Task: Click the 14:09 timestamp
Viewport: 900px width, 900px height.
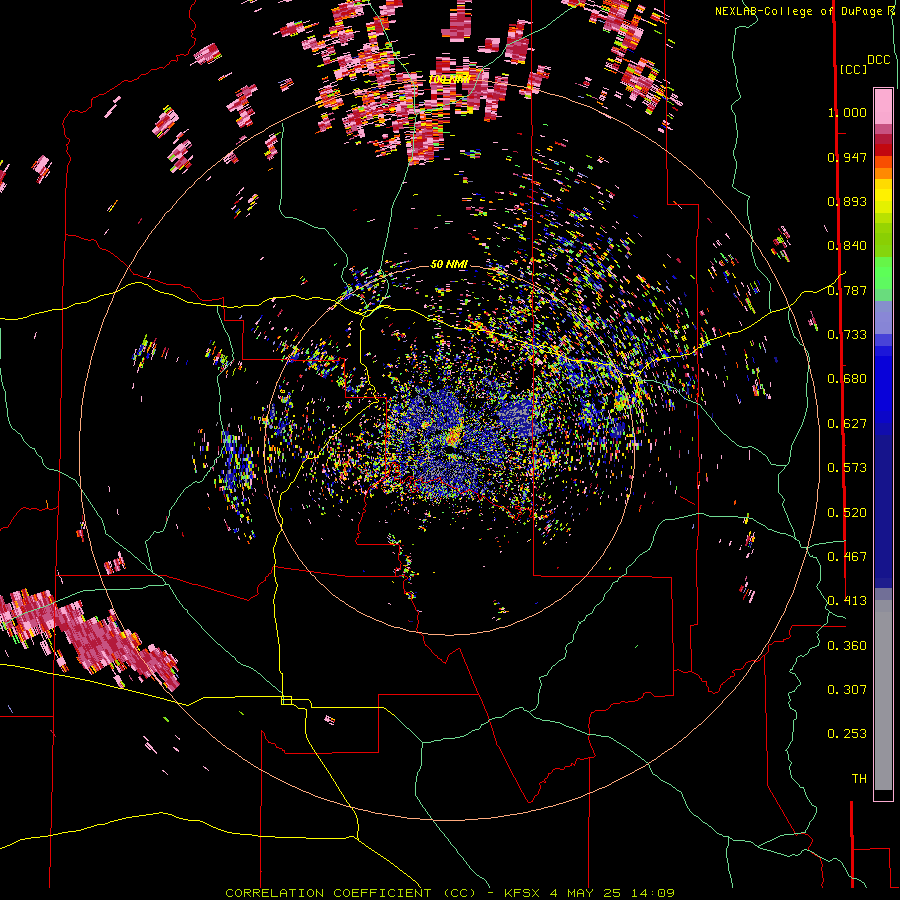Action: click(x=652, y=893)
